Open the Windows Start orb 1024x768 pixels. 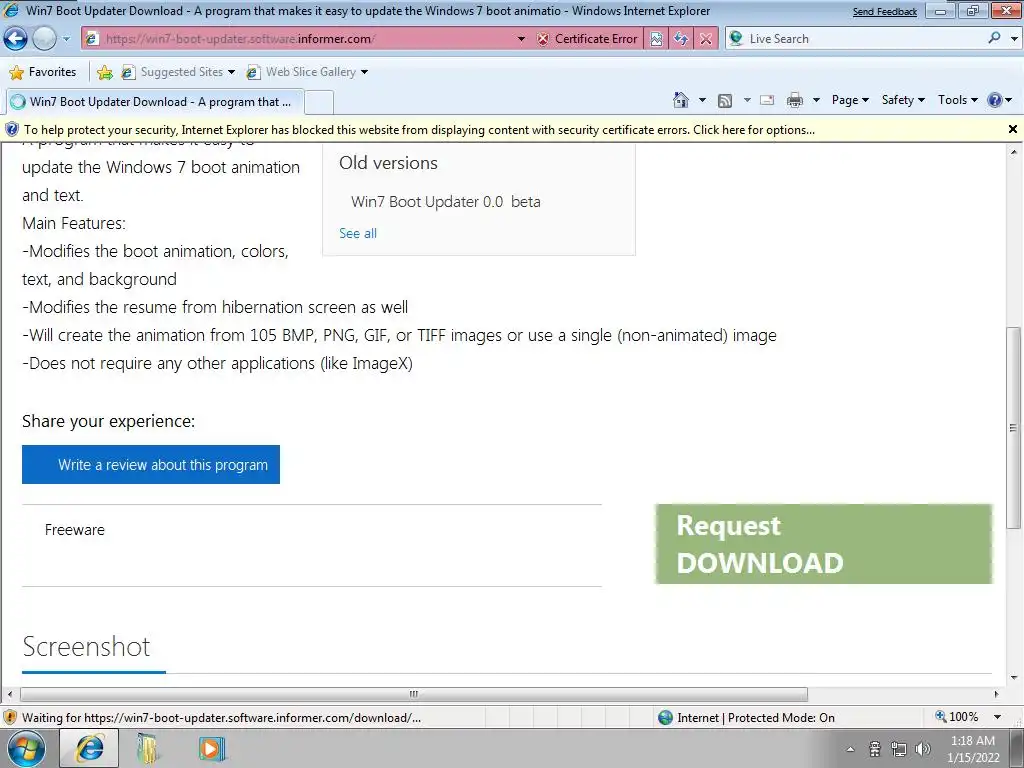[x=26, y=748]
